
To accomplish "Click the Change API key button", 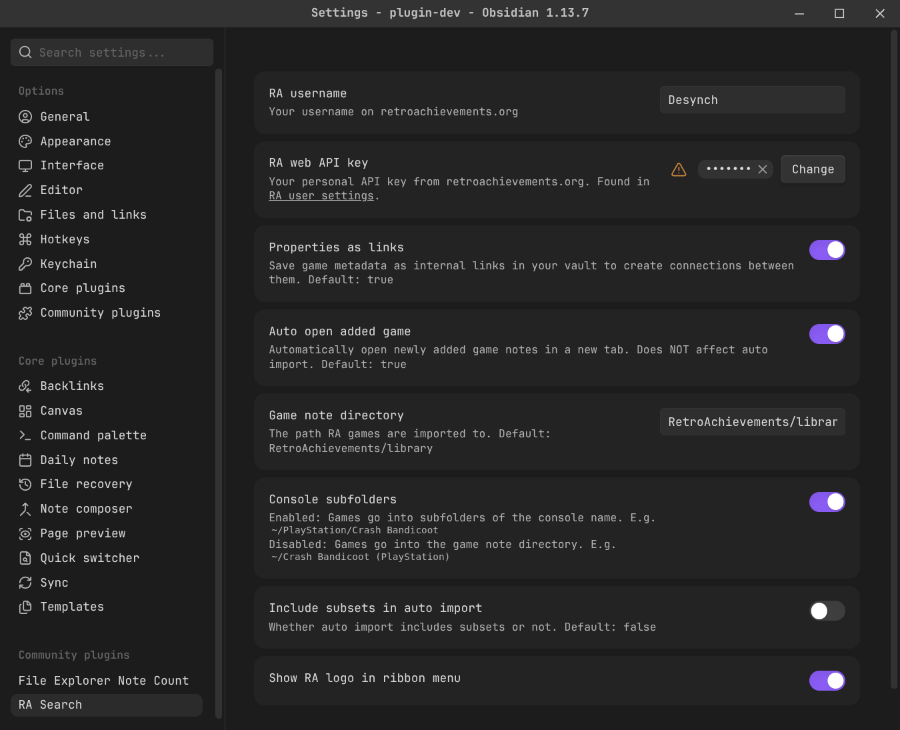I will (813, 169).
